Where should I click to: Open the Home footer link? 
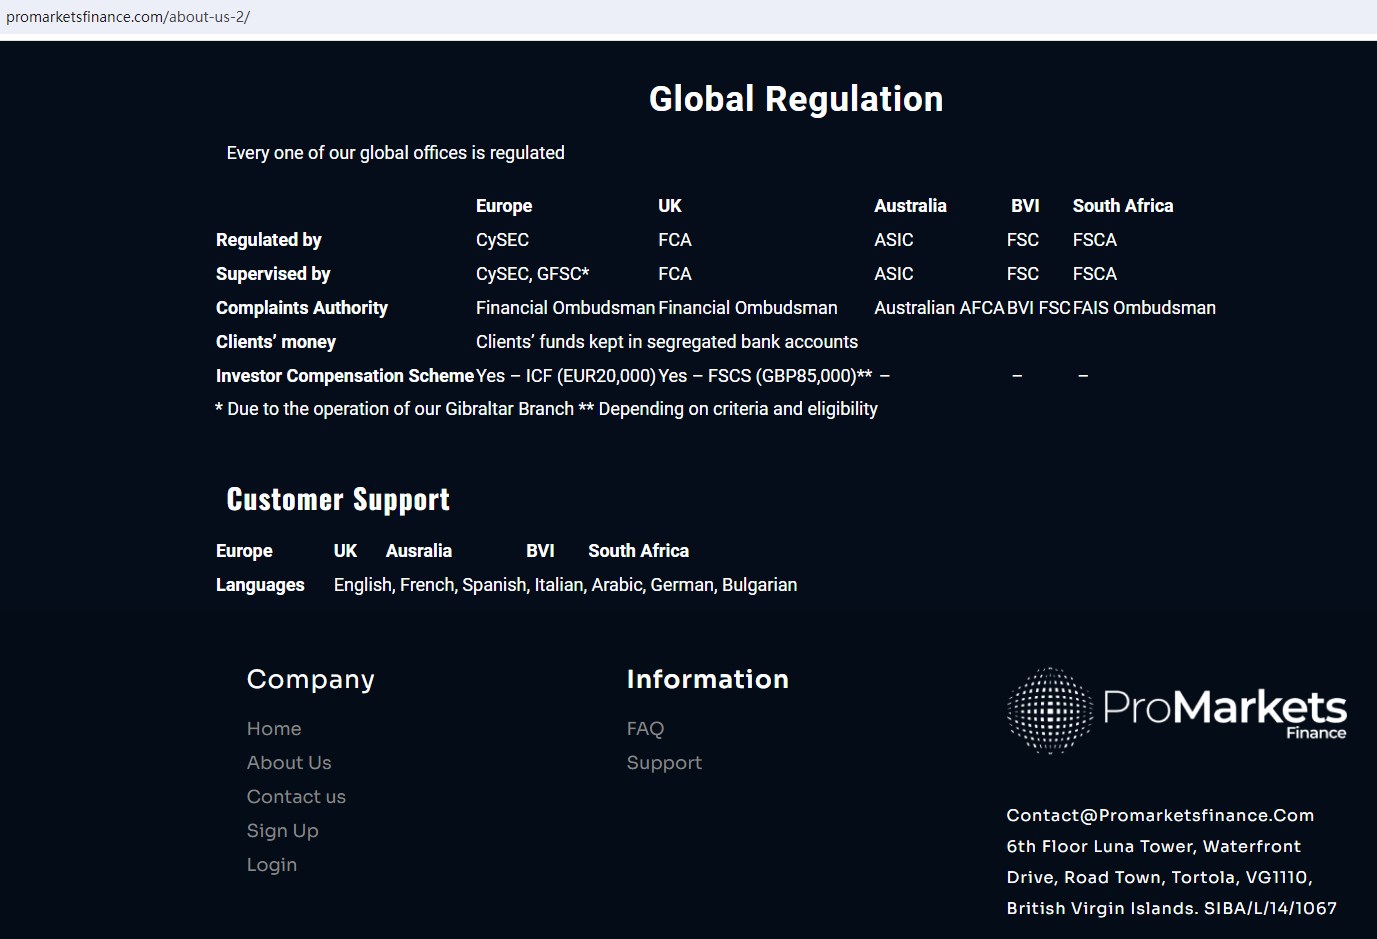(274, 729)
